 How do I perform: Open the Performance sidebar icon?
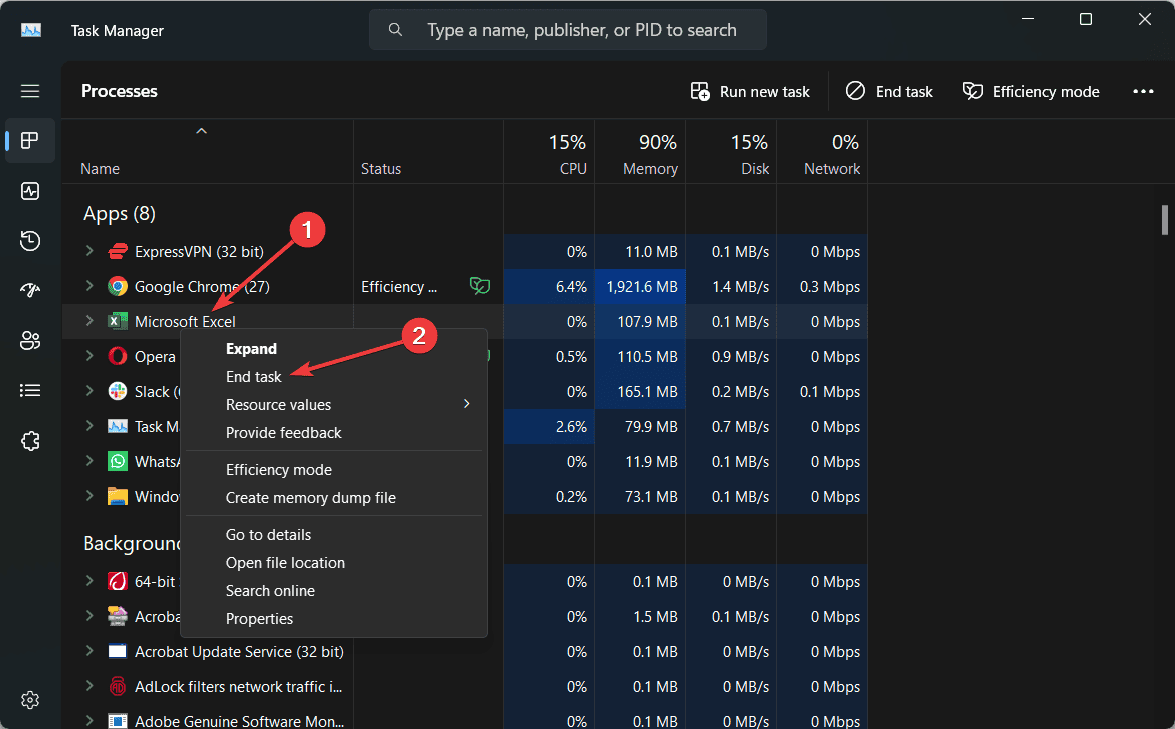[30, 191]
